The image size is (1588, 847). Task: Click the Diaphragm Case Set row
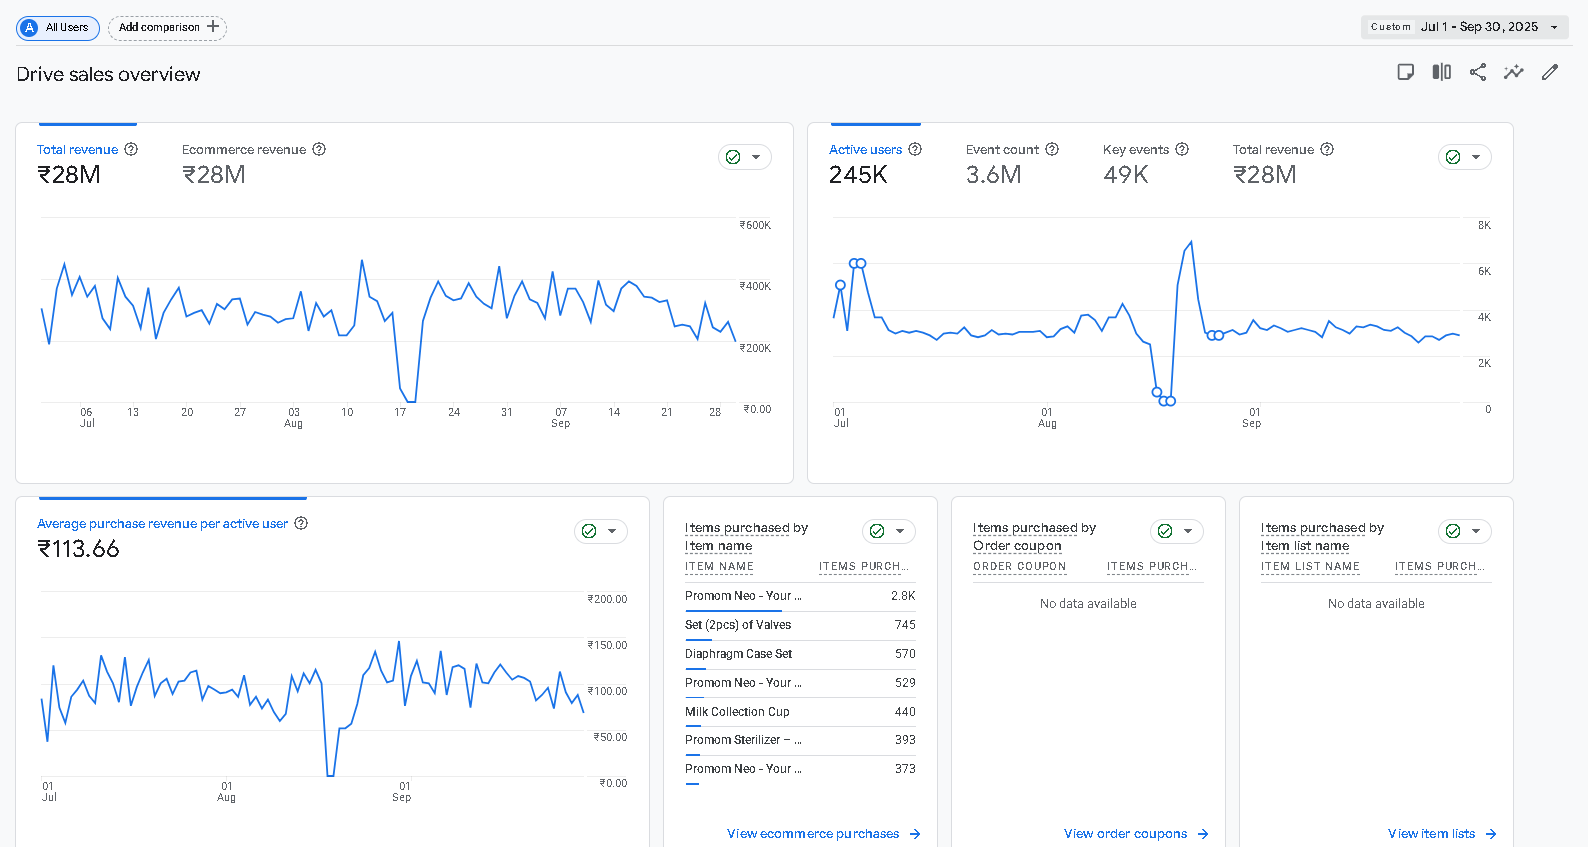pos(800,654)
